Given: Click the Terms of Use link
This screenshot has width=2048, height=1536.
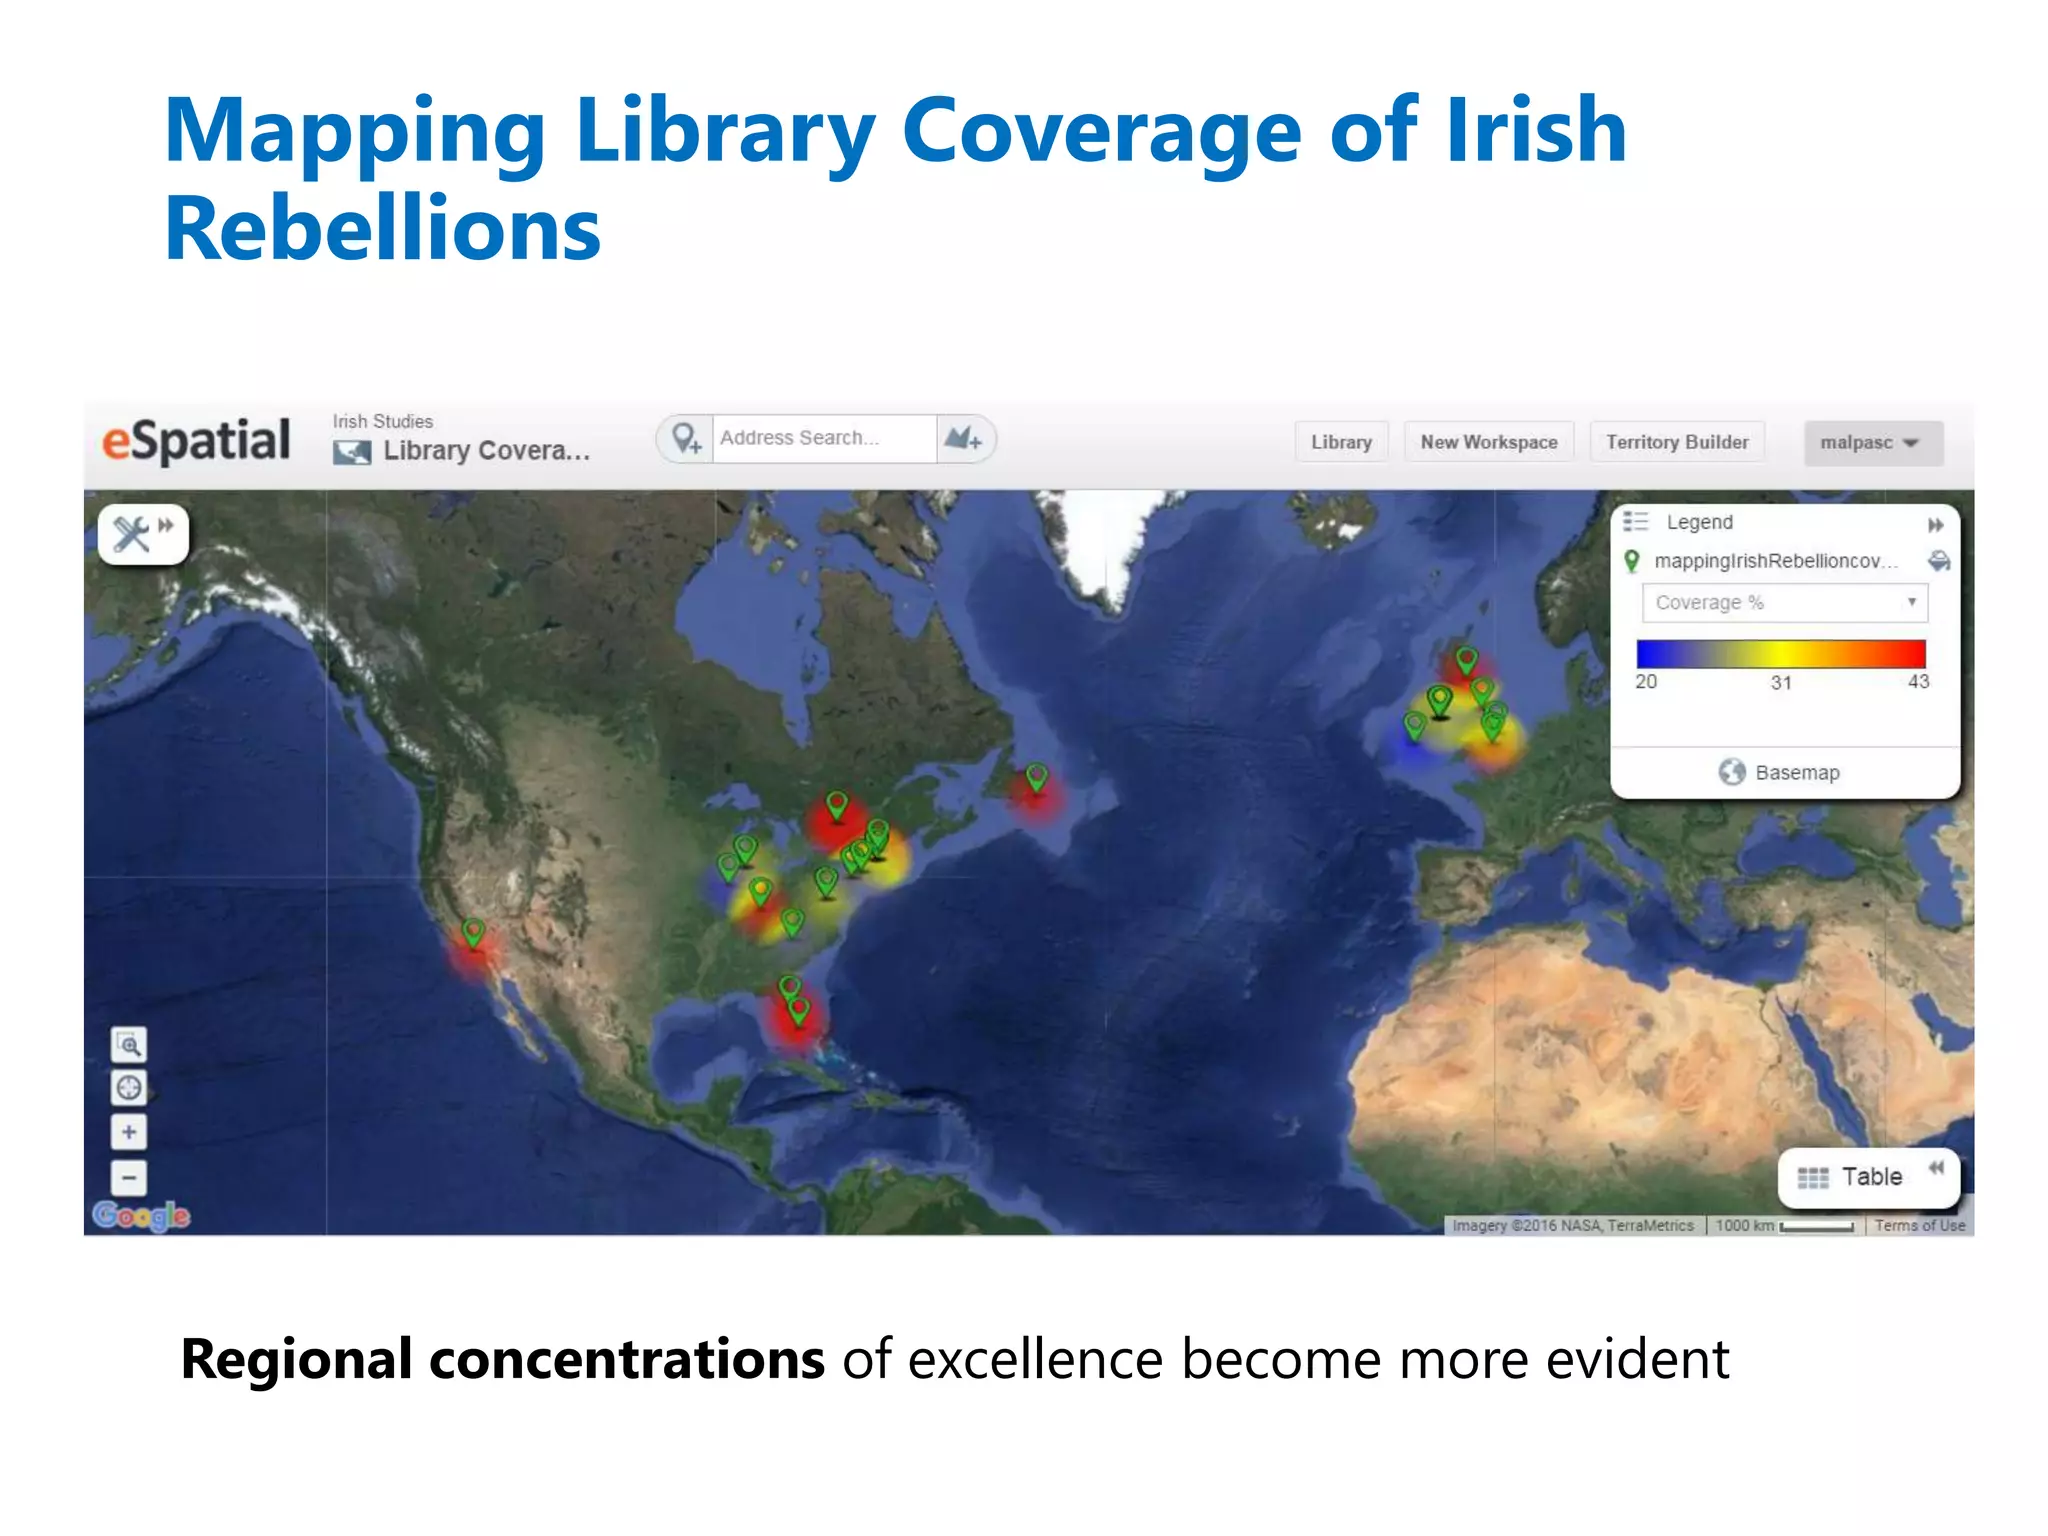Looking at the screenshot, I should [x=1919, y=1225].
